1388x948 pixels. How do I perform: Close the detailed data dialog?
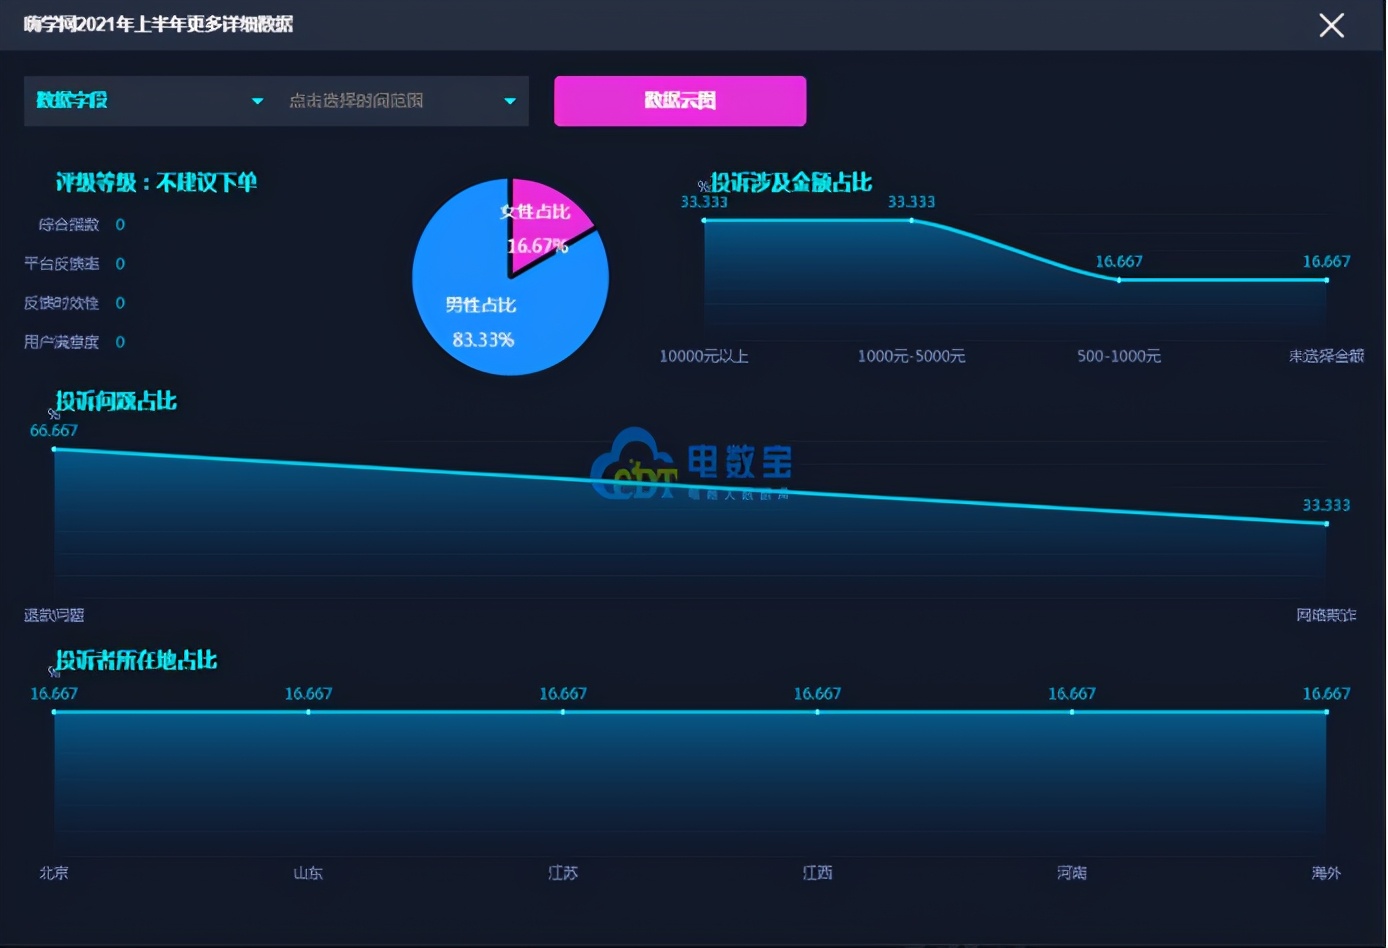pyautogui.click(x=1331, y=25)
